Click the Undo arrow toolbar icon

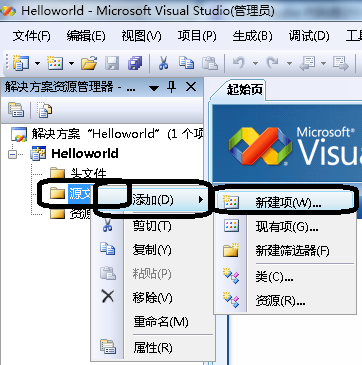click(239, 63)
